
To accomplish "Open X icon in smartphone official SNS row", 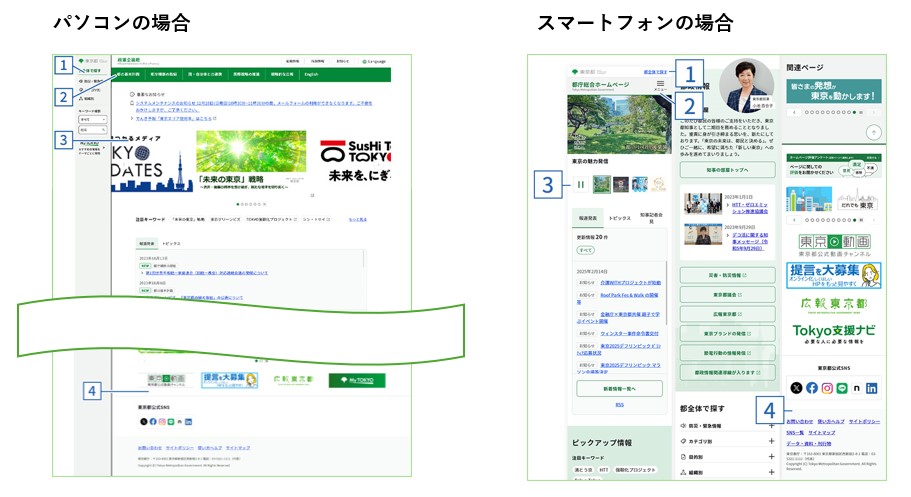I will (796, 388).
